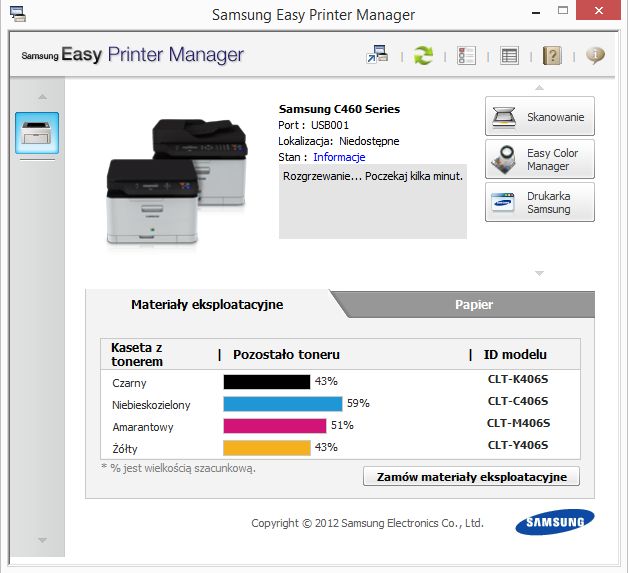628x573 pixels.
Task: Select the printer in the left sidebar
Action: coord(37,133)
